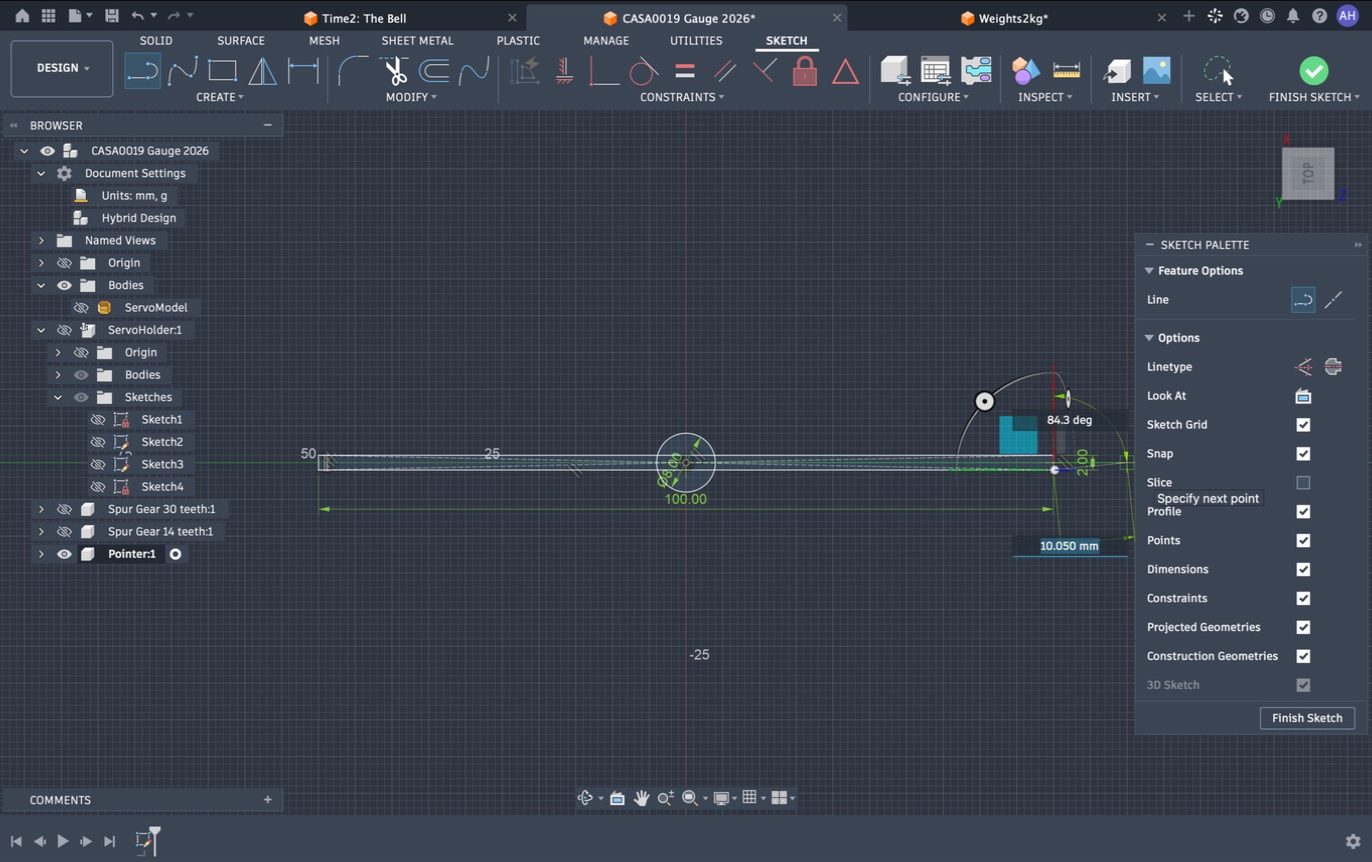This screenshot has height=862, width=1372.
Task: Click the Look At icon in palette
Action: tap(1303, 396)
